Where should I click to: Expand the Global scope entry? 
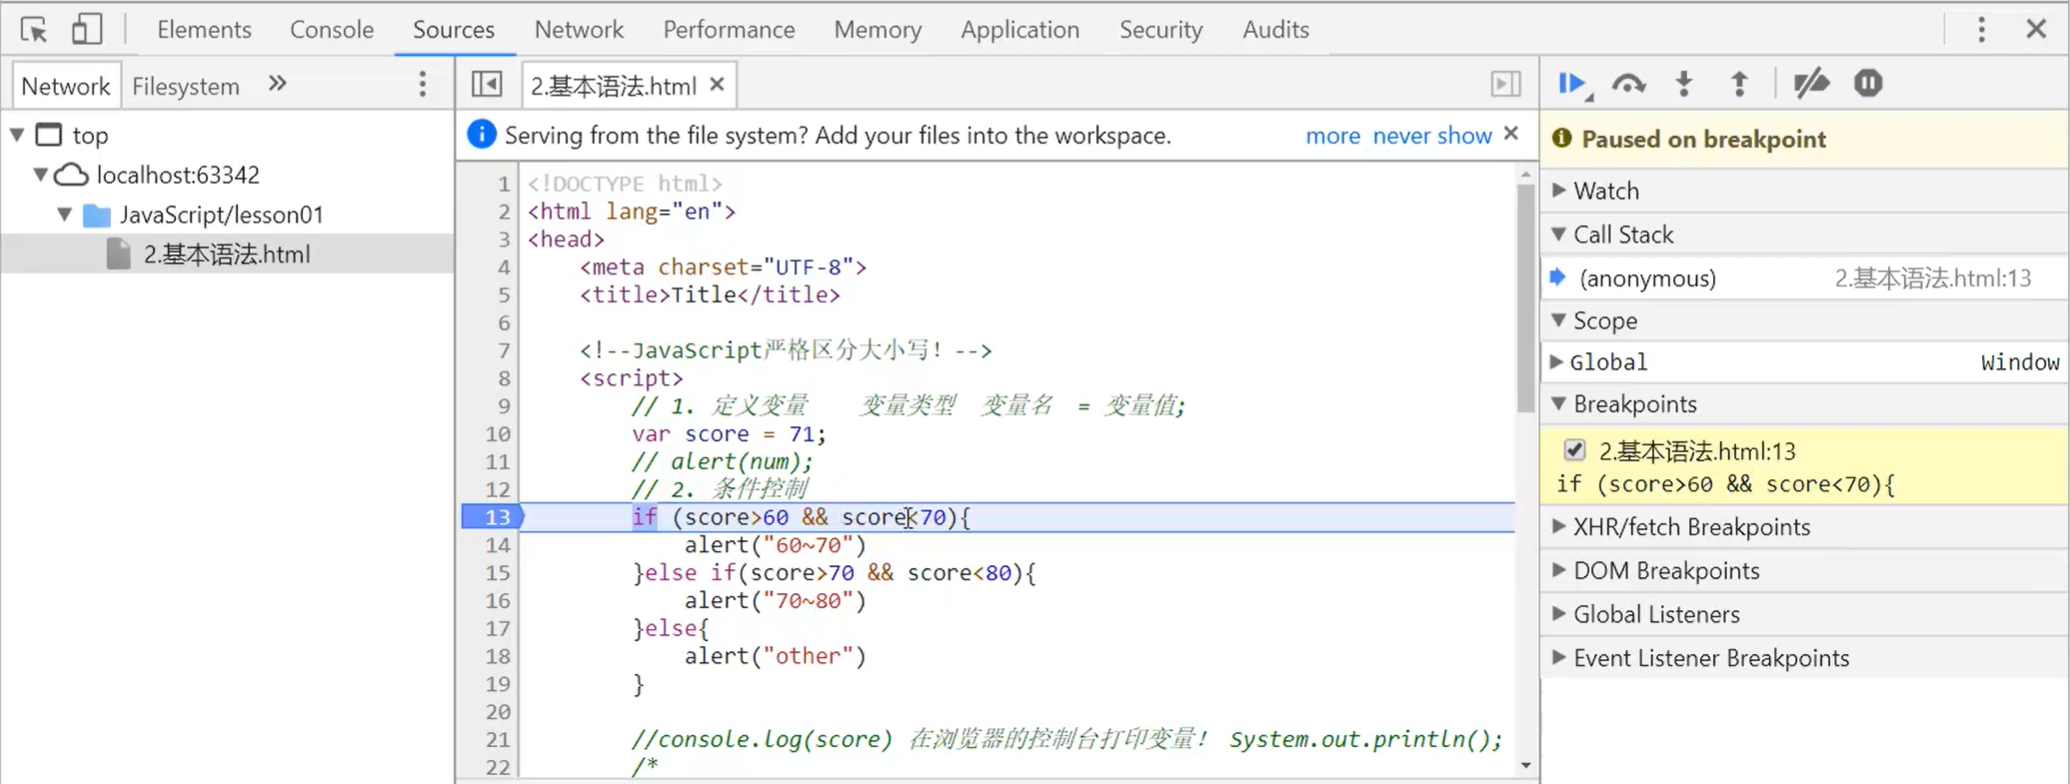(x=1556, y=361)
